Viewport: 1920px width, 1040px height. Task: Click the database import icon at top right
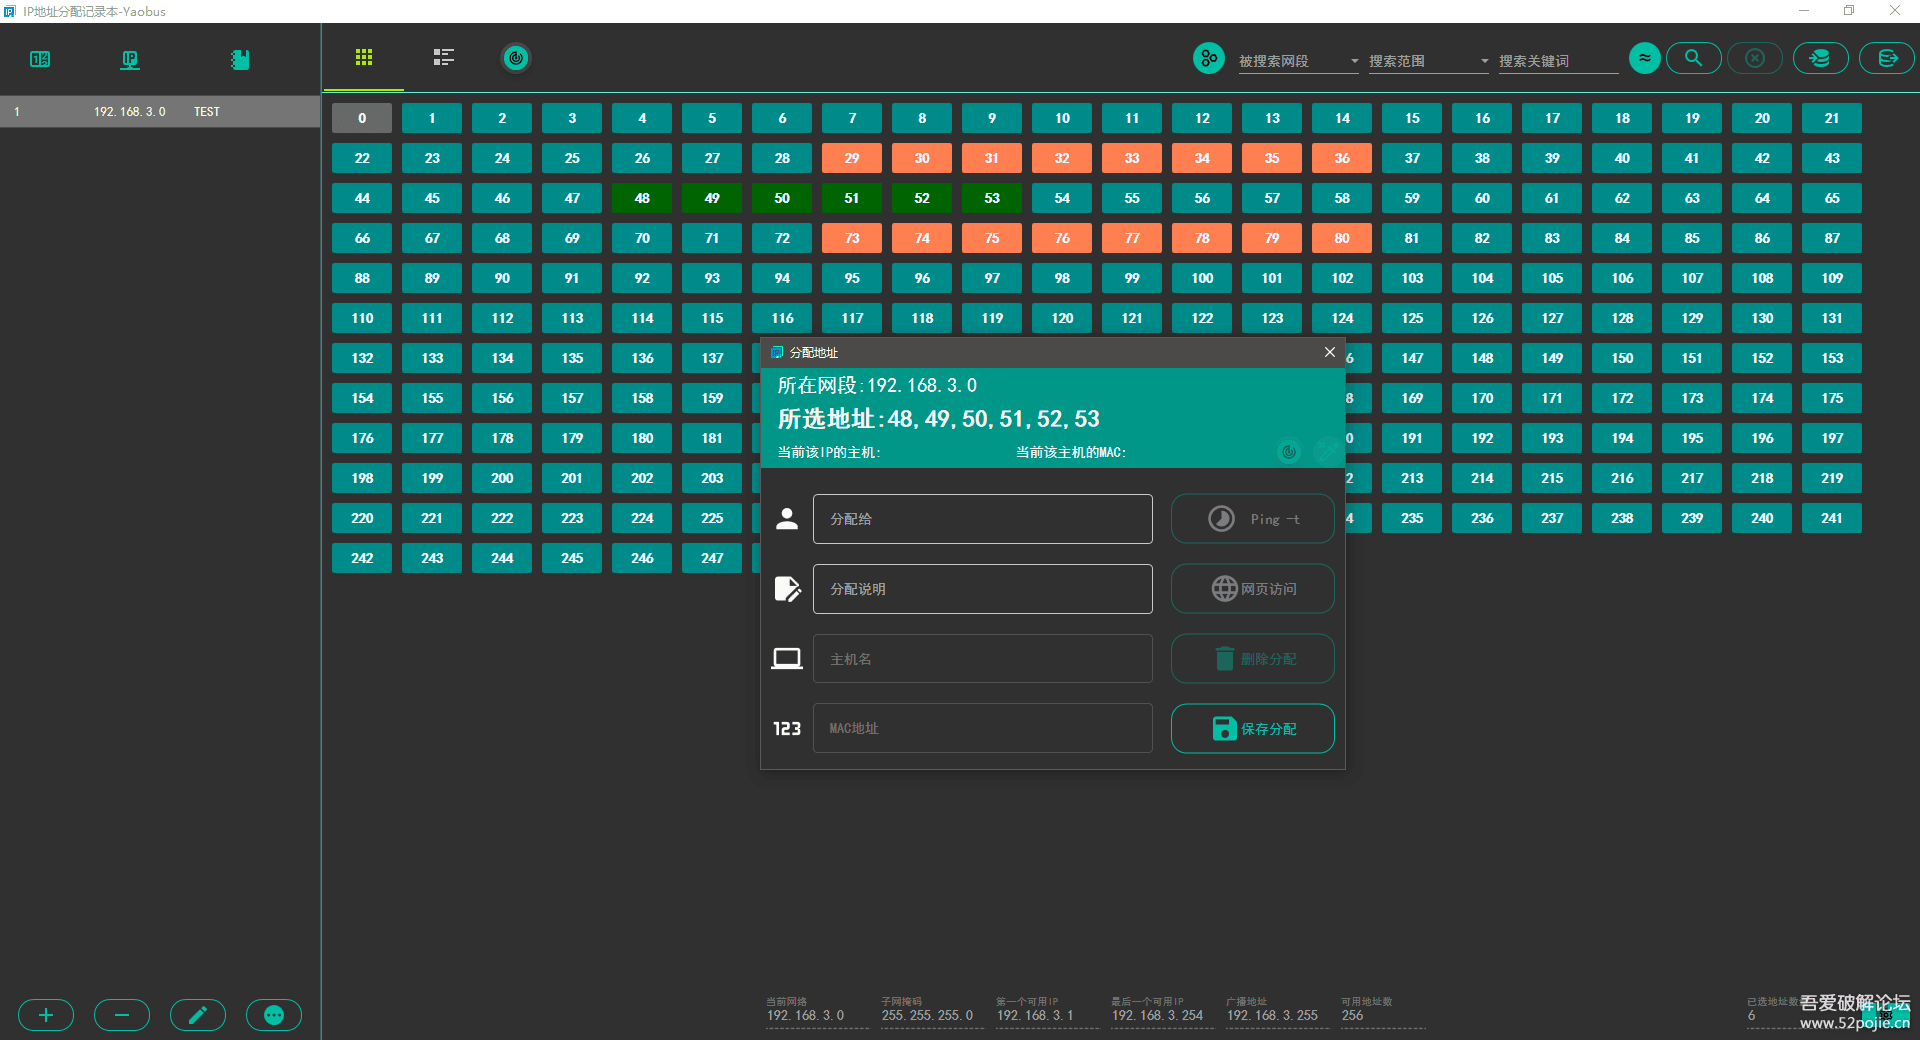(1820, 58)
